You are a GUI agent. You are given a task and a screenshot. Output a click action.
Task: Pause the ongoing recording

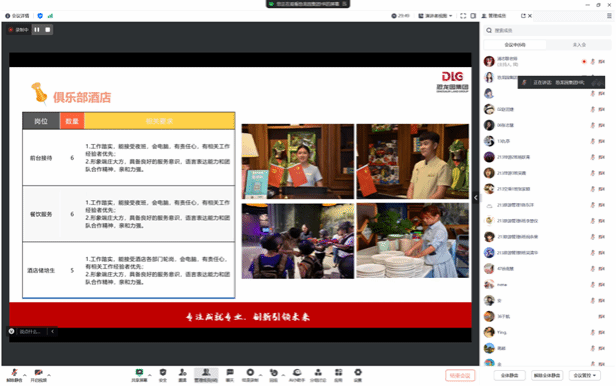coord(37,29)
